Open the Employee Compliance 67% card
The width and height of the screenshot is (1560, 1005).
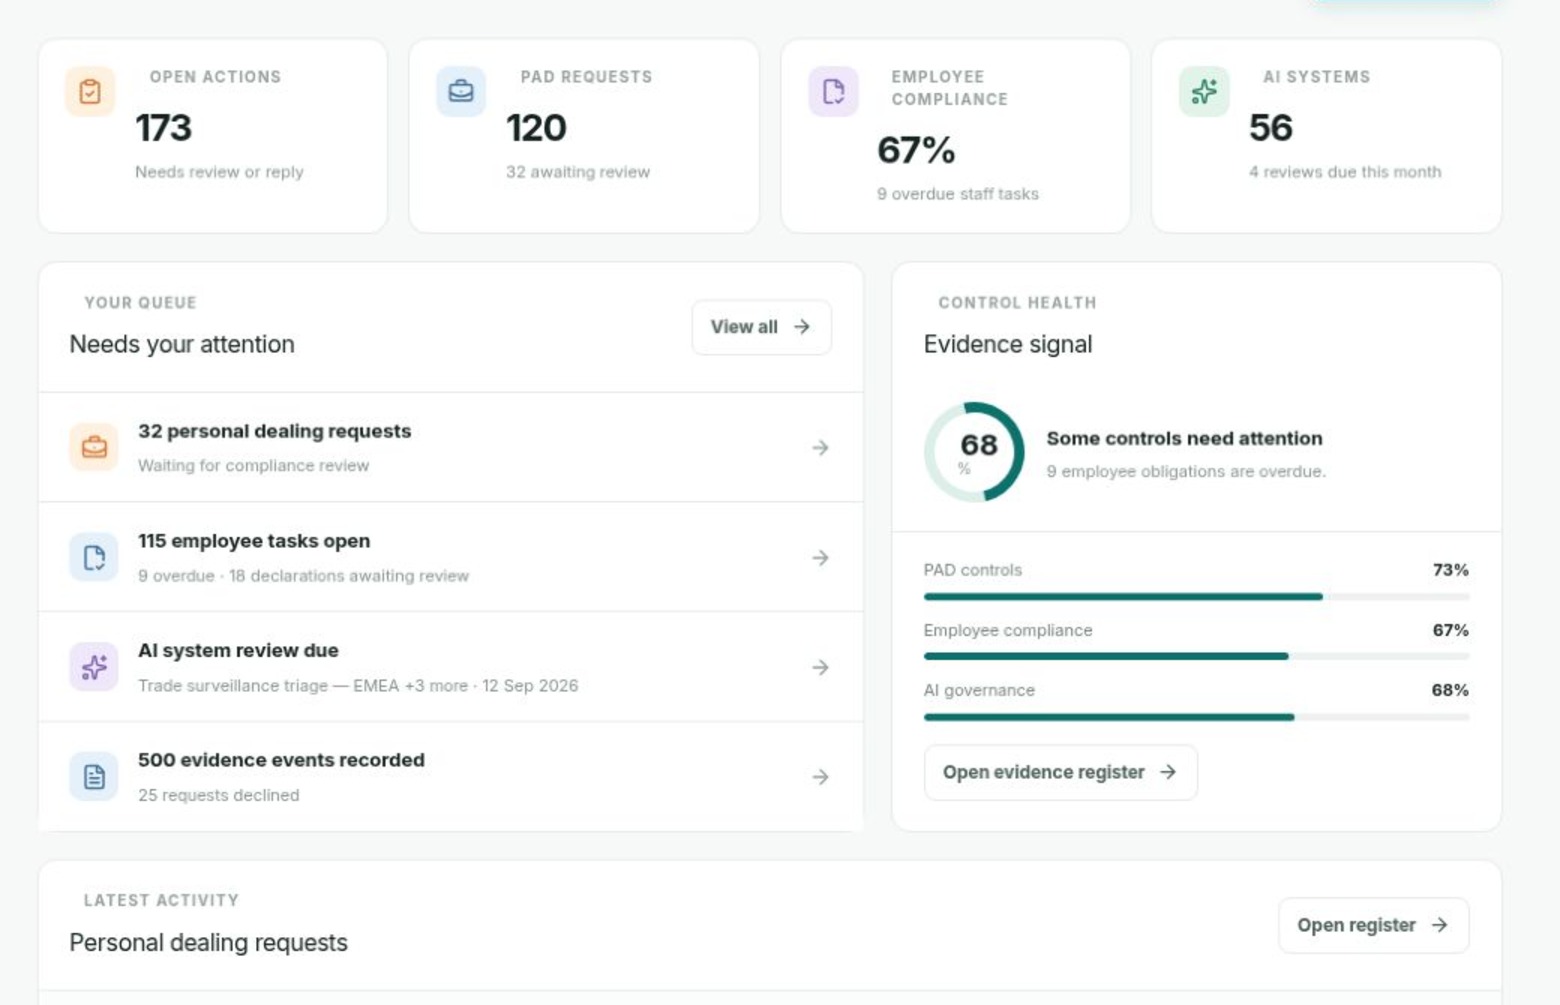[955, 136]
